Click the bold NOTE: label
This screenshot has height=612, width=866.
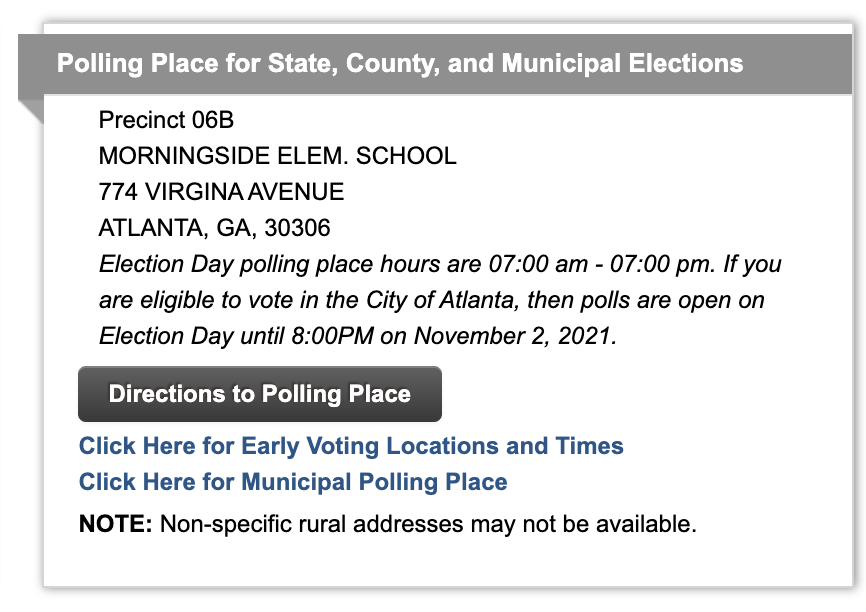(x=115, y=524)
